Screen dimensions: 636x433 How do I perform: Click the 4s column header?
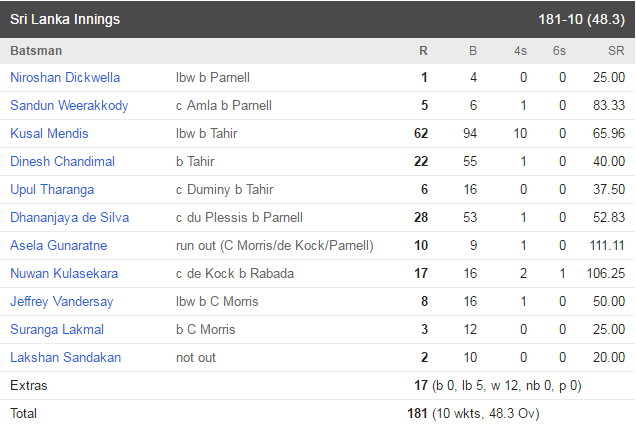[x=520, y=51]
